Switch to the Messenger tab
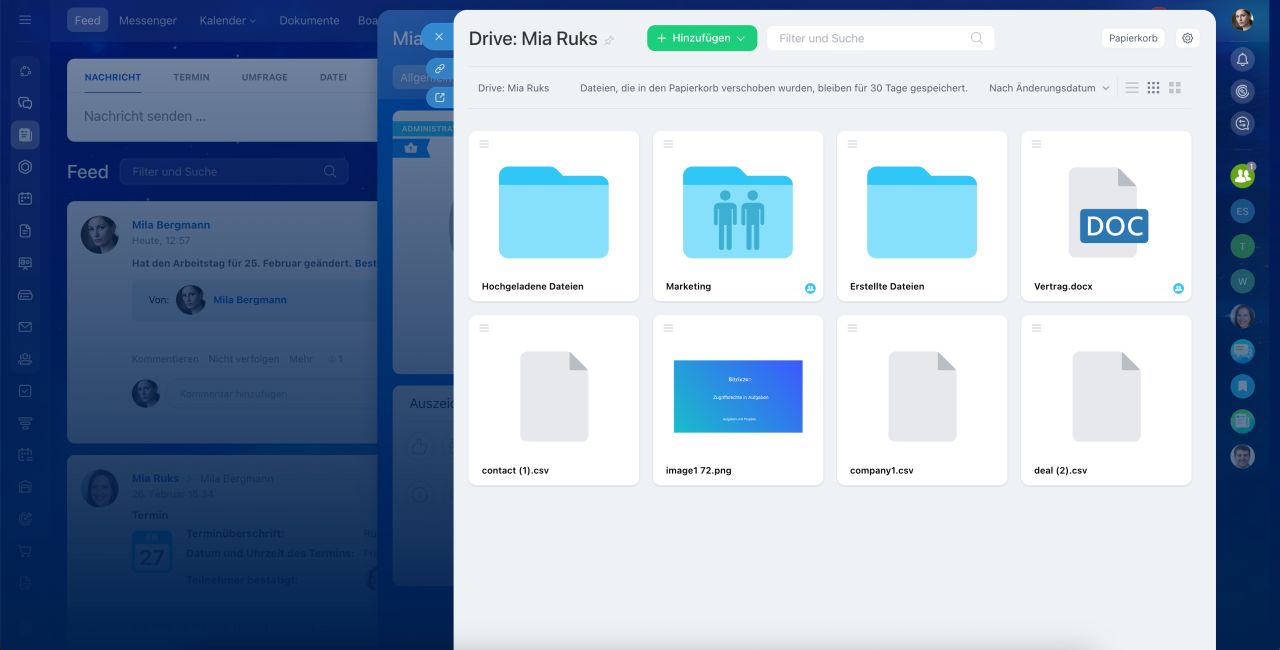1280x650 pixels. (147, 20)
